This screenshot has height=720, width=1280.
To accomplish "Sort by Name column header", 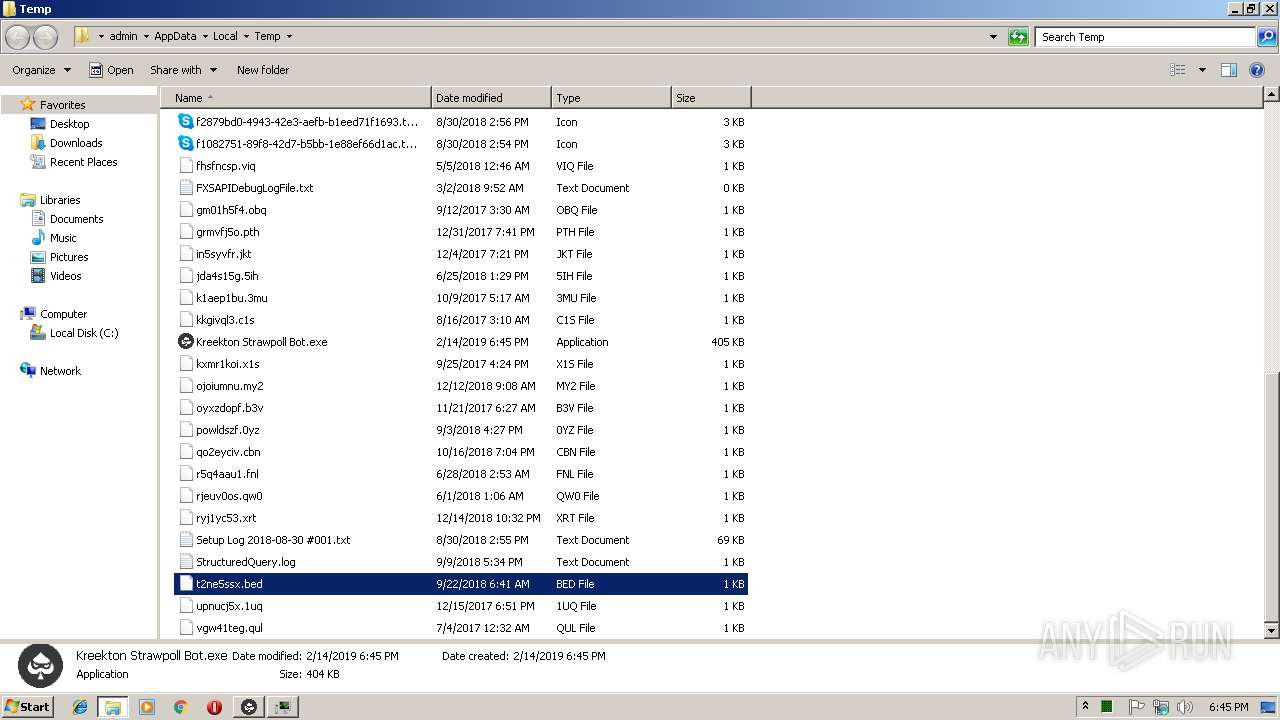I will tap(296, 98).
